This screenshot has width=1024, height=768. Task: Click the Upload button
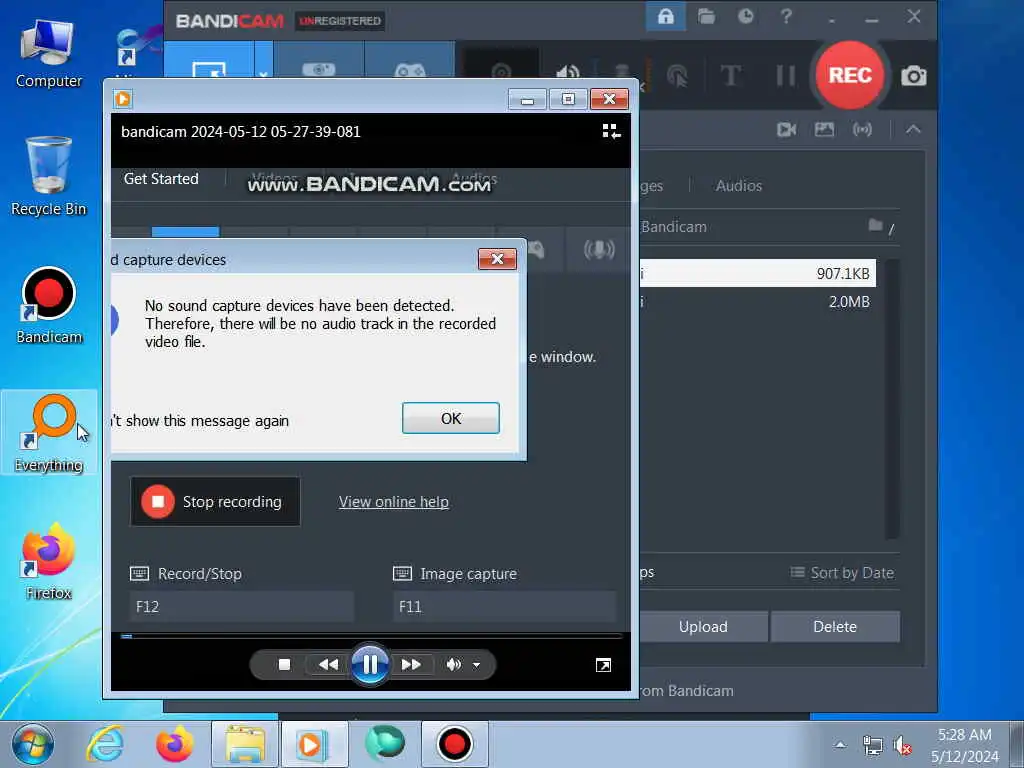(703, 627)
